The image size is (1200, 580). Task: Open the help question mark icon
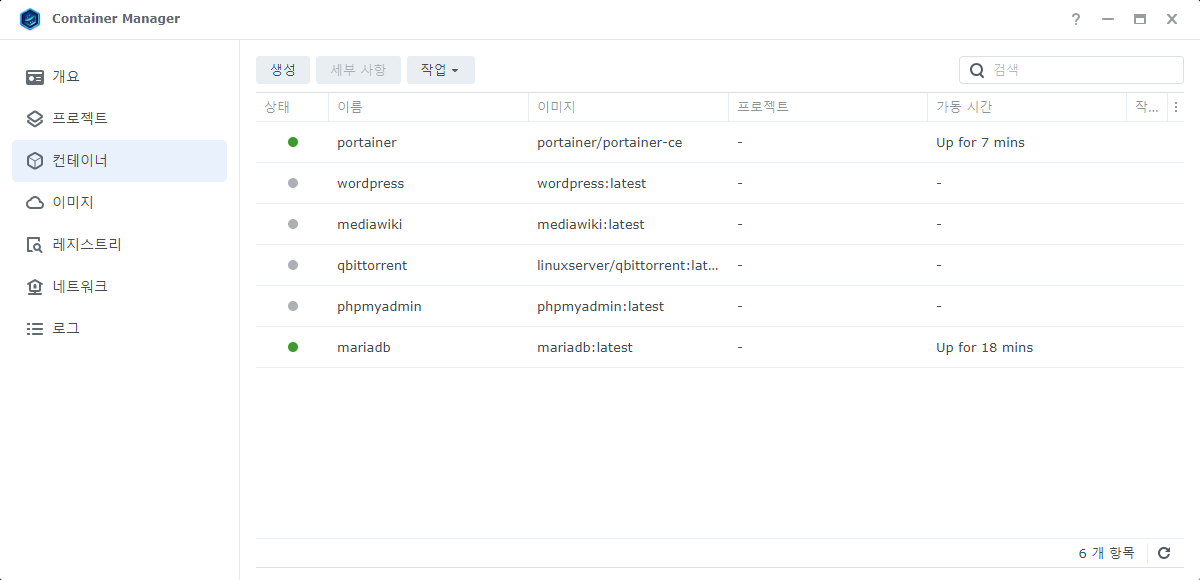pyautogui.click(x=1076, y=19)
